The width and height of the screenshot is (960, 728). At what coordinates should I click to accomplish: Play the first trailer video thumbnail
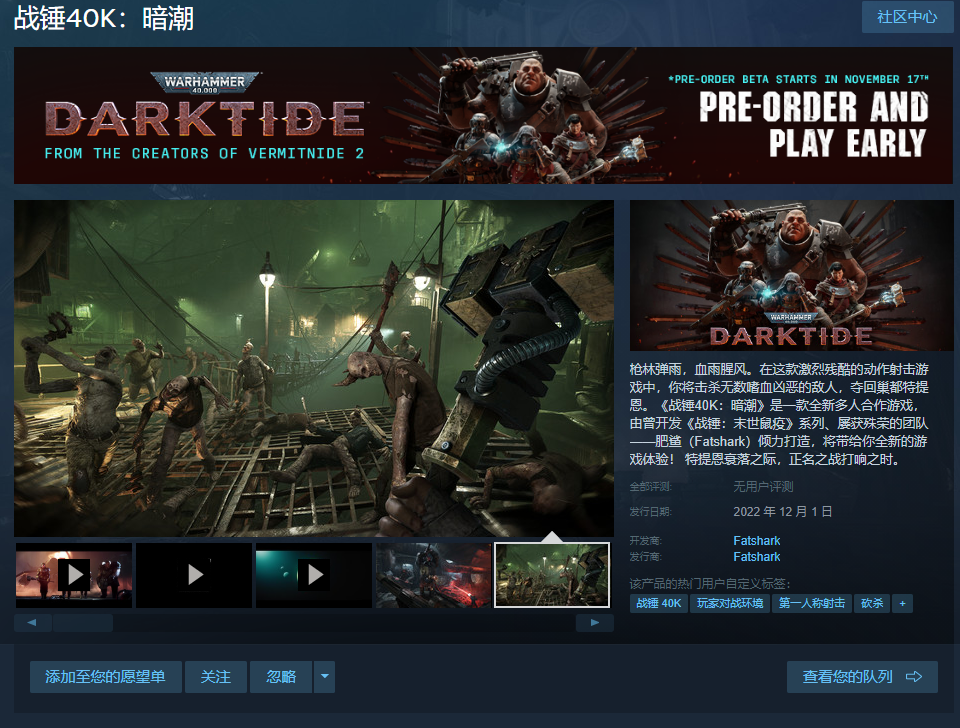click(74, 575)
